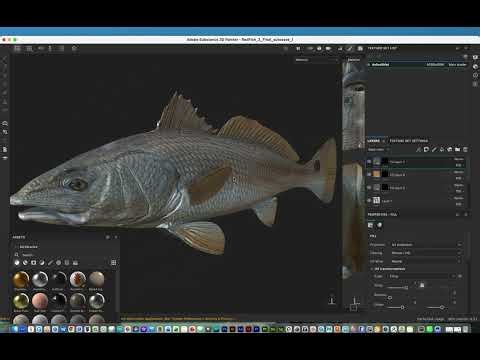480x360 pixels.
Task: Filter assets by environment maps icon
Action: (75, 263)
